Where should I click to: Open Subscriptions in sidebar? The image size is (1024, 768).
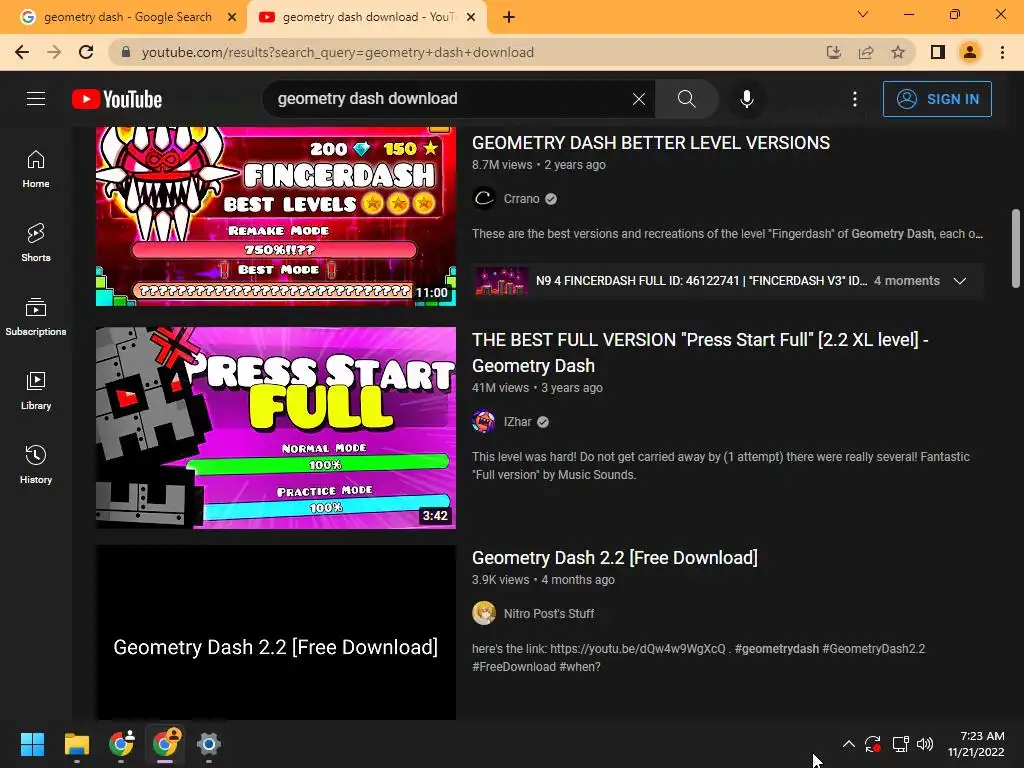[x=36, y=317]
